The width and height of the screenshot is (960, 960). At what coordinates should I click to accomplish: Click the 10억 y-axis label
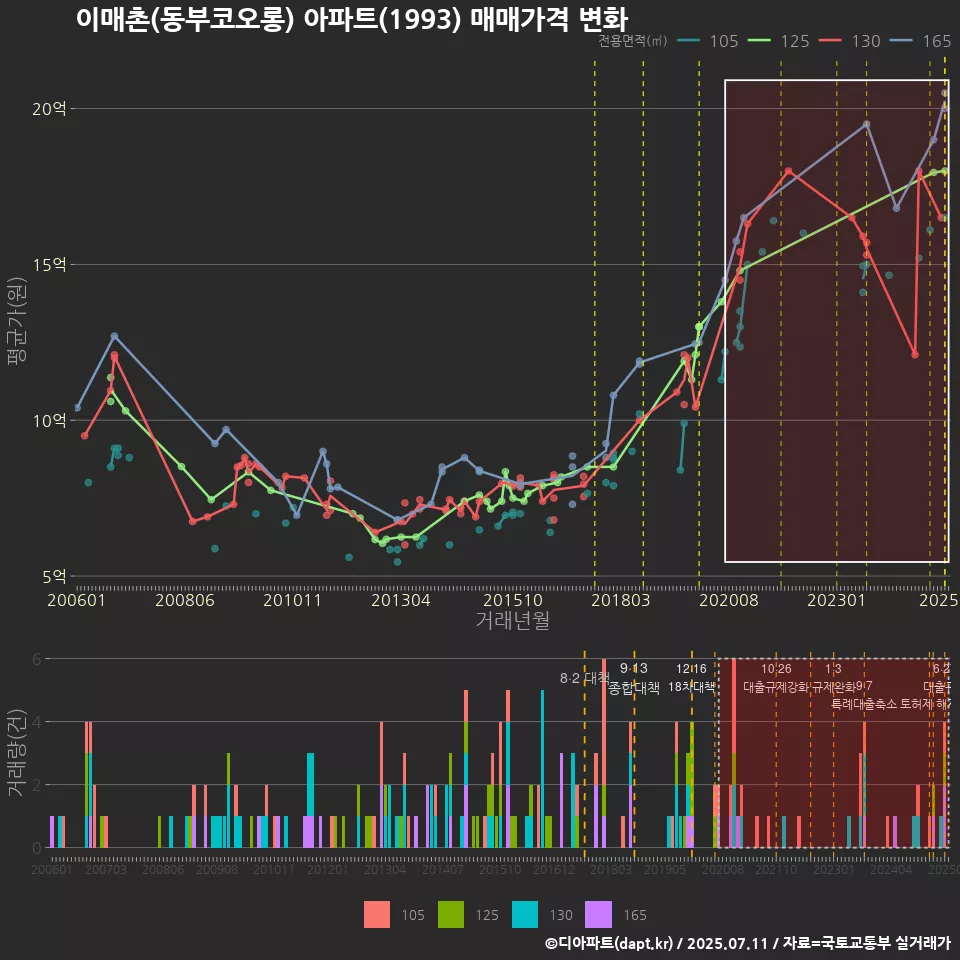[x=49, y=421]
